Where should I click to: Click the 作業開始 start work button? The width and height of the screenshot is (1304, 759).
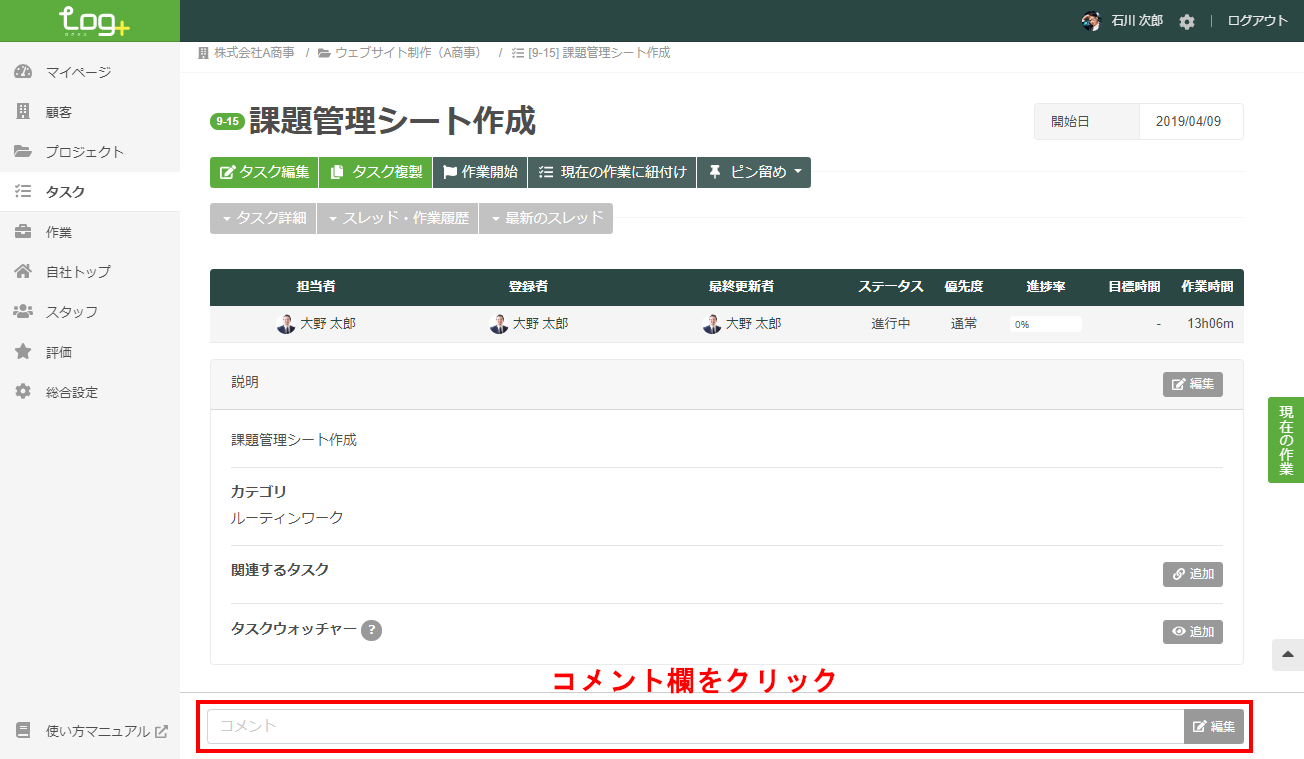(479, 172)
